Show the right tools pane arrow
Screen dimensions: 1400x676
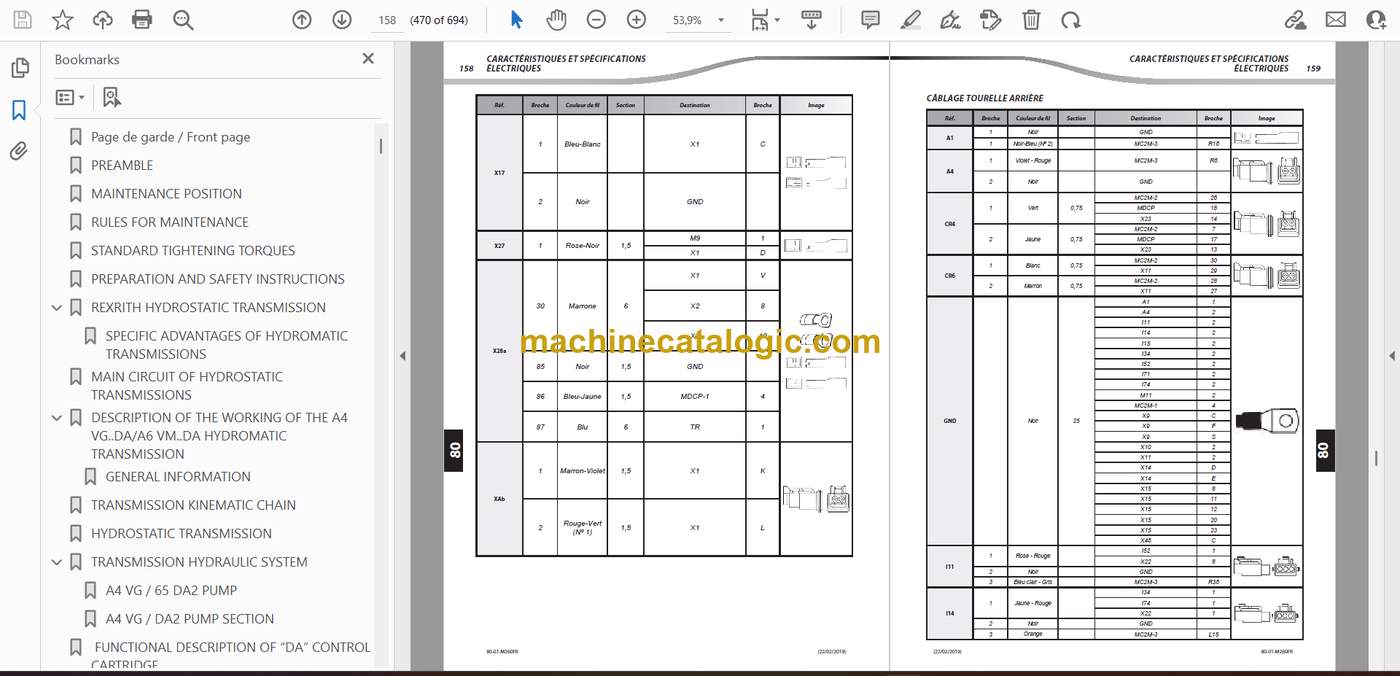coord(1391,356)
